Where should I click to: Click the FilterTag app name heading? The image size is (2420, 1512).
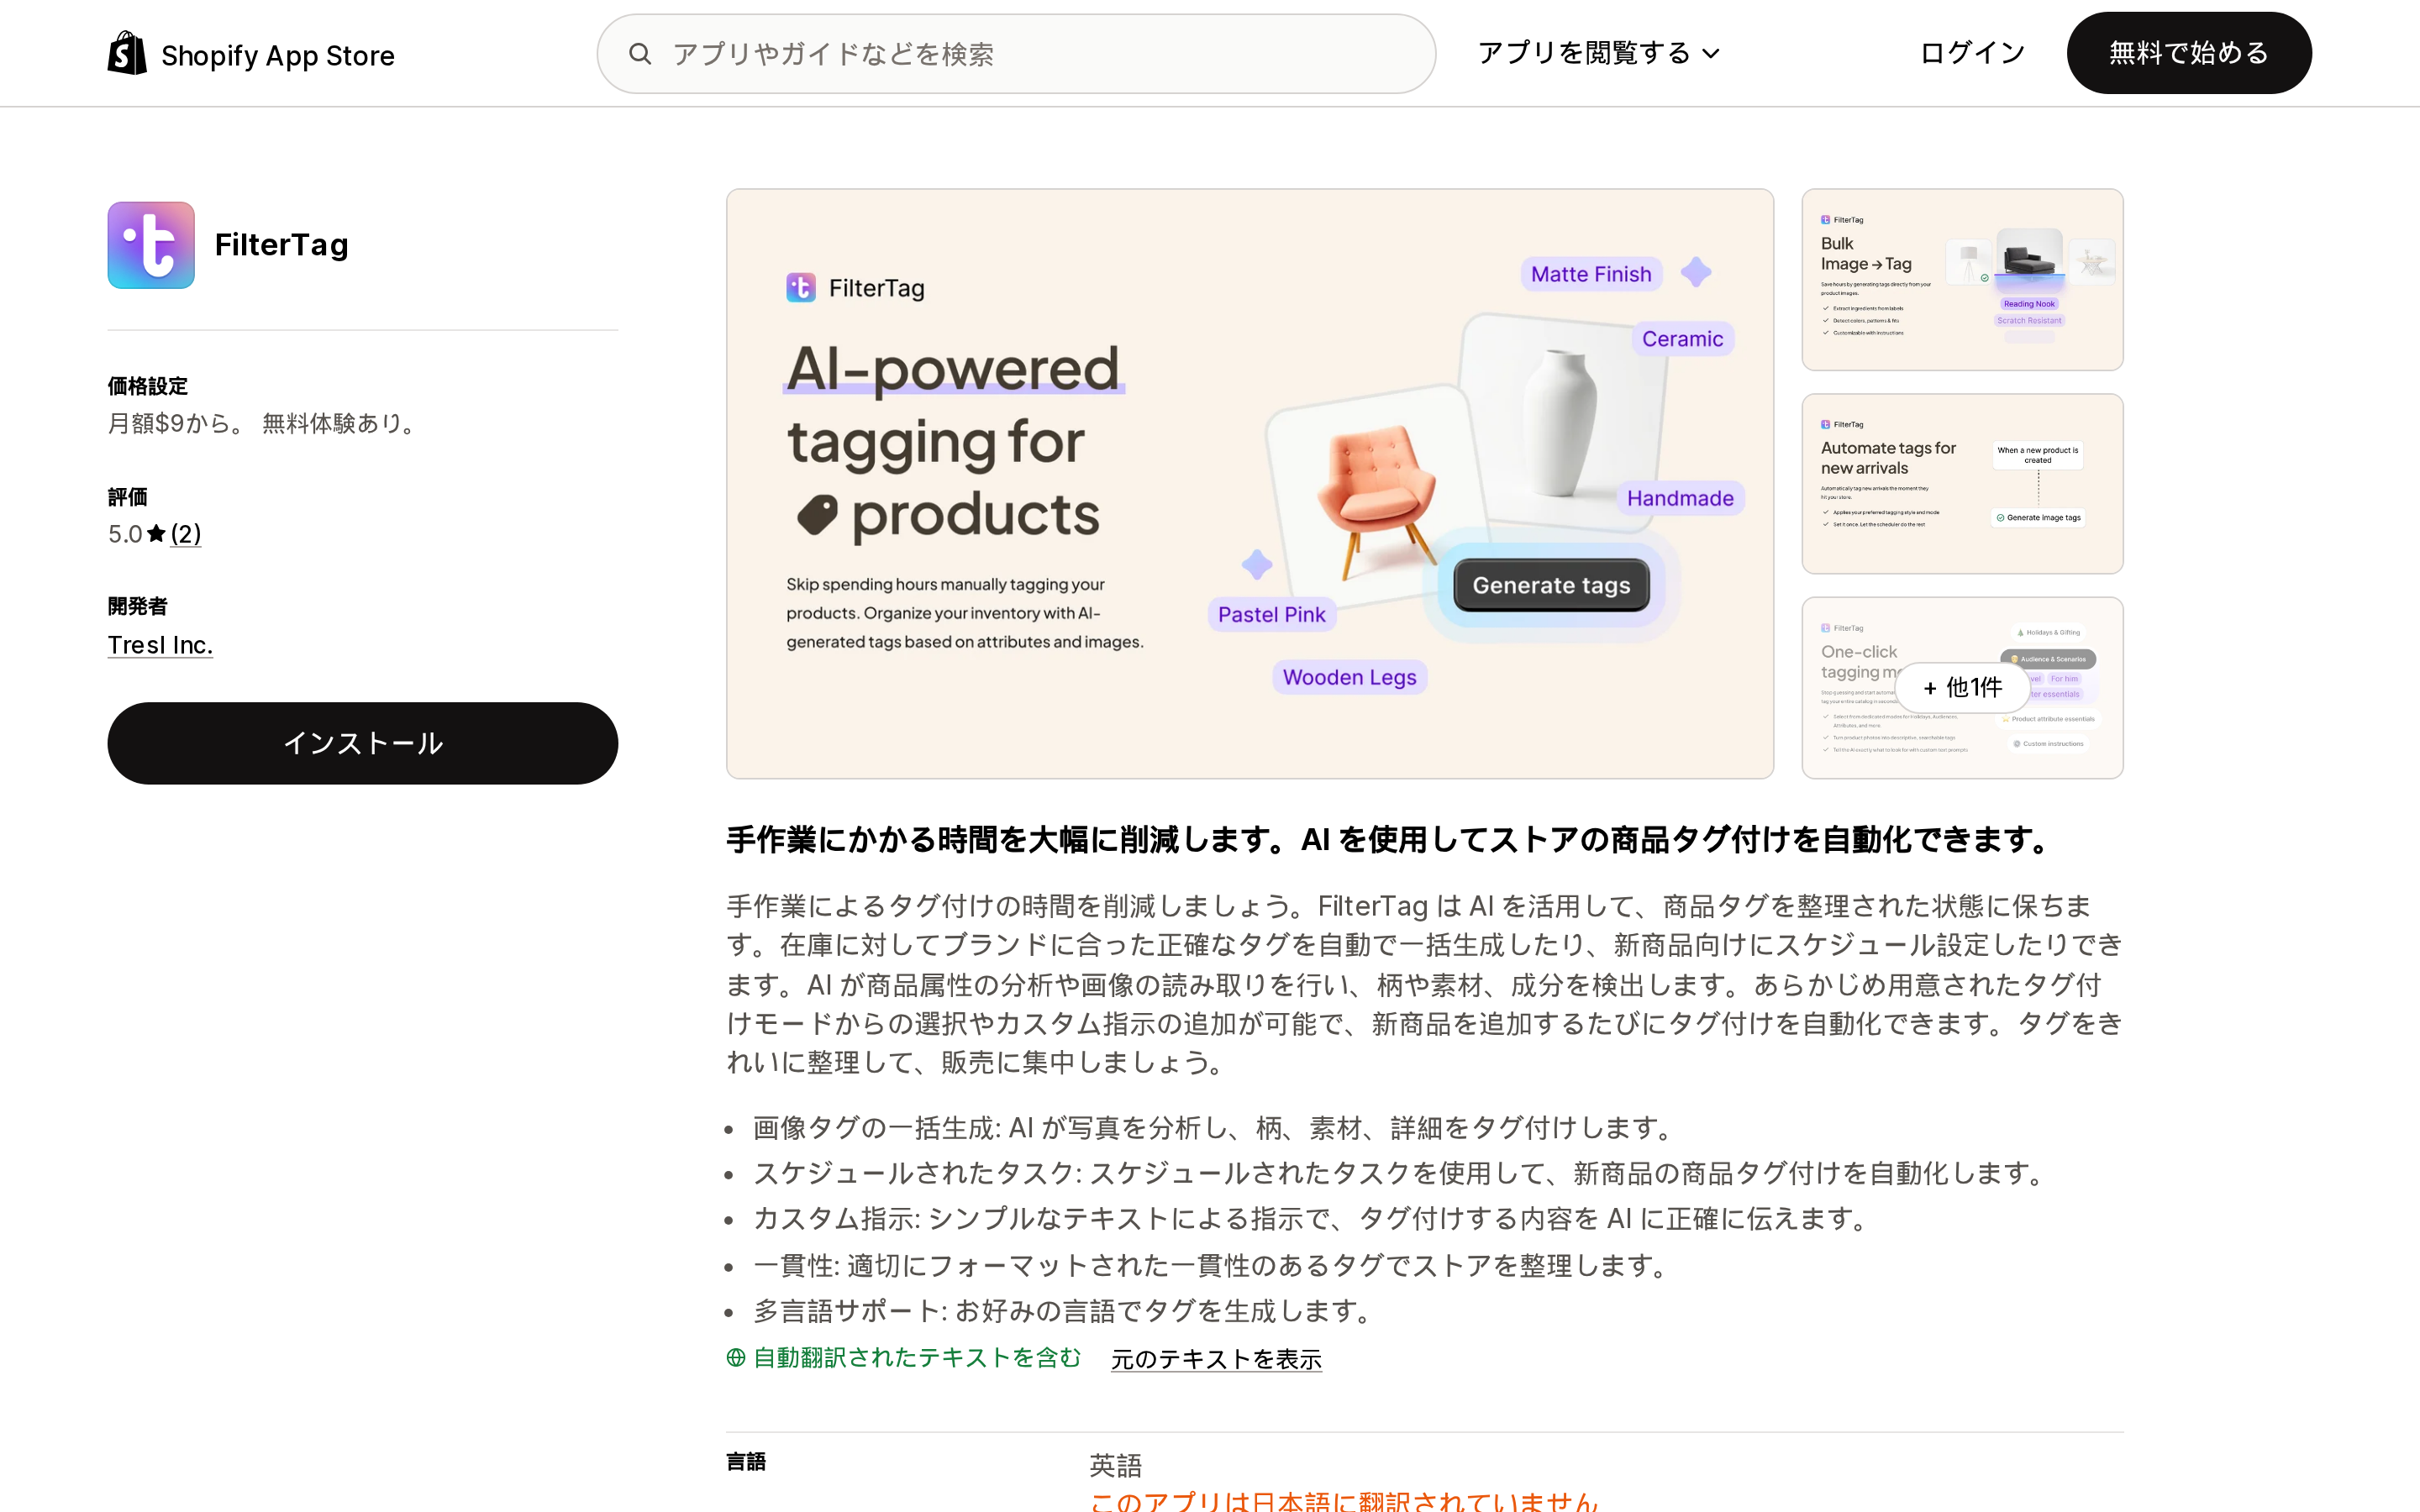[282, 245]
